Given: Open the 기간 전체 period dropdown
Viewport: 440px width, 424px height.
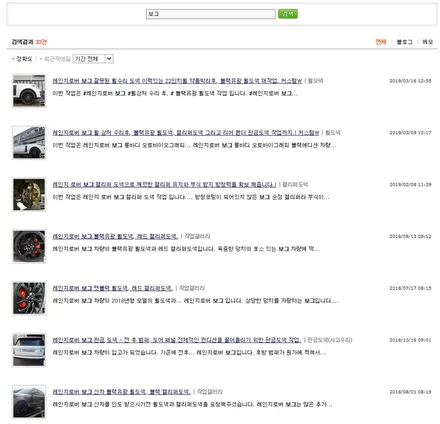Looking at the screenshot, I should tap(93, 59).
